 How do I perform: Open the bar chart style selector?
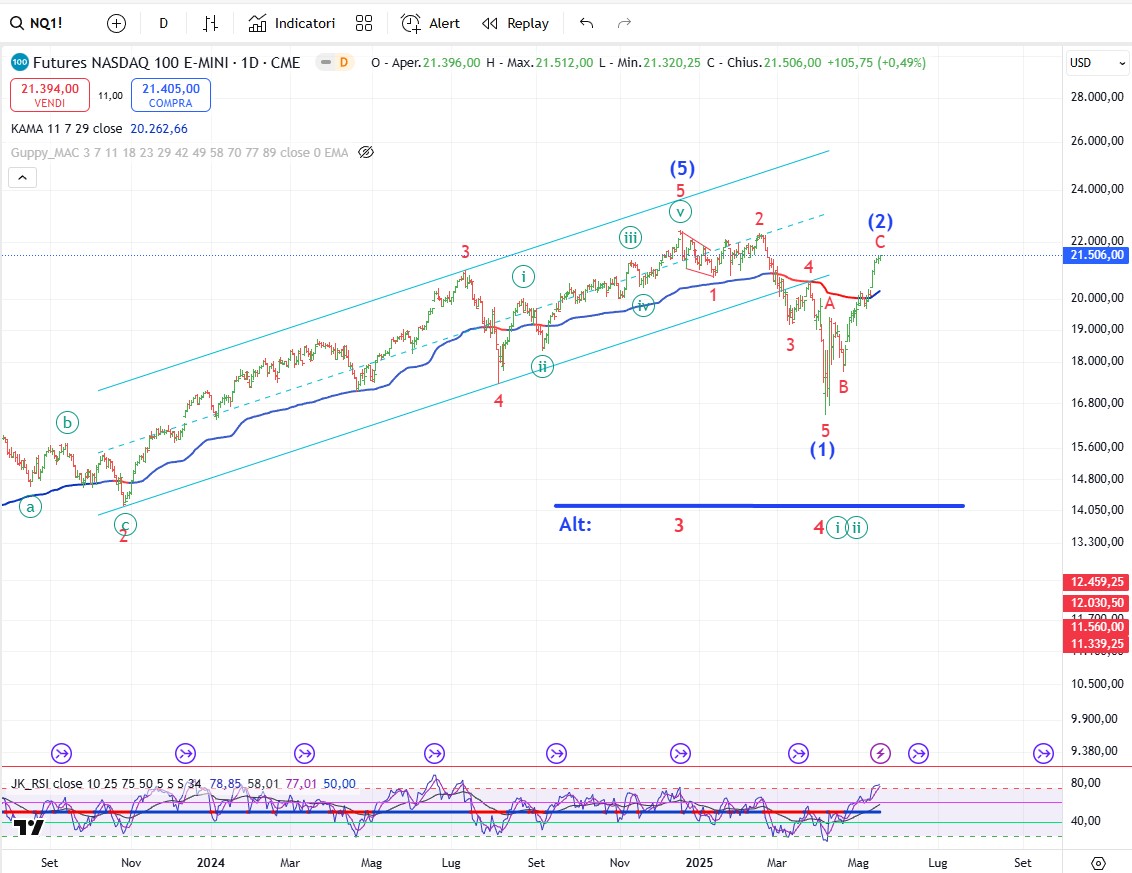210,24
